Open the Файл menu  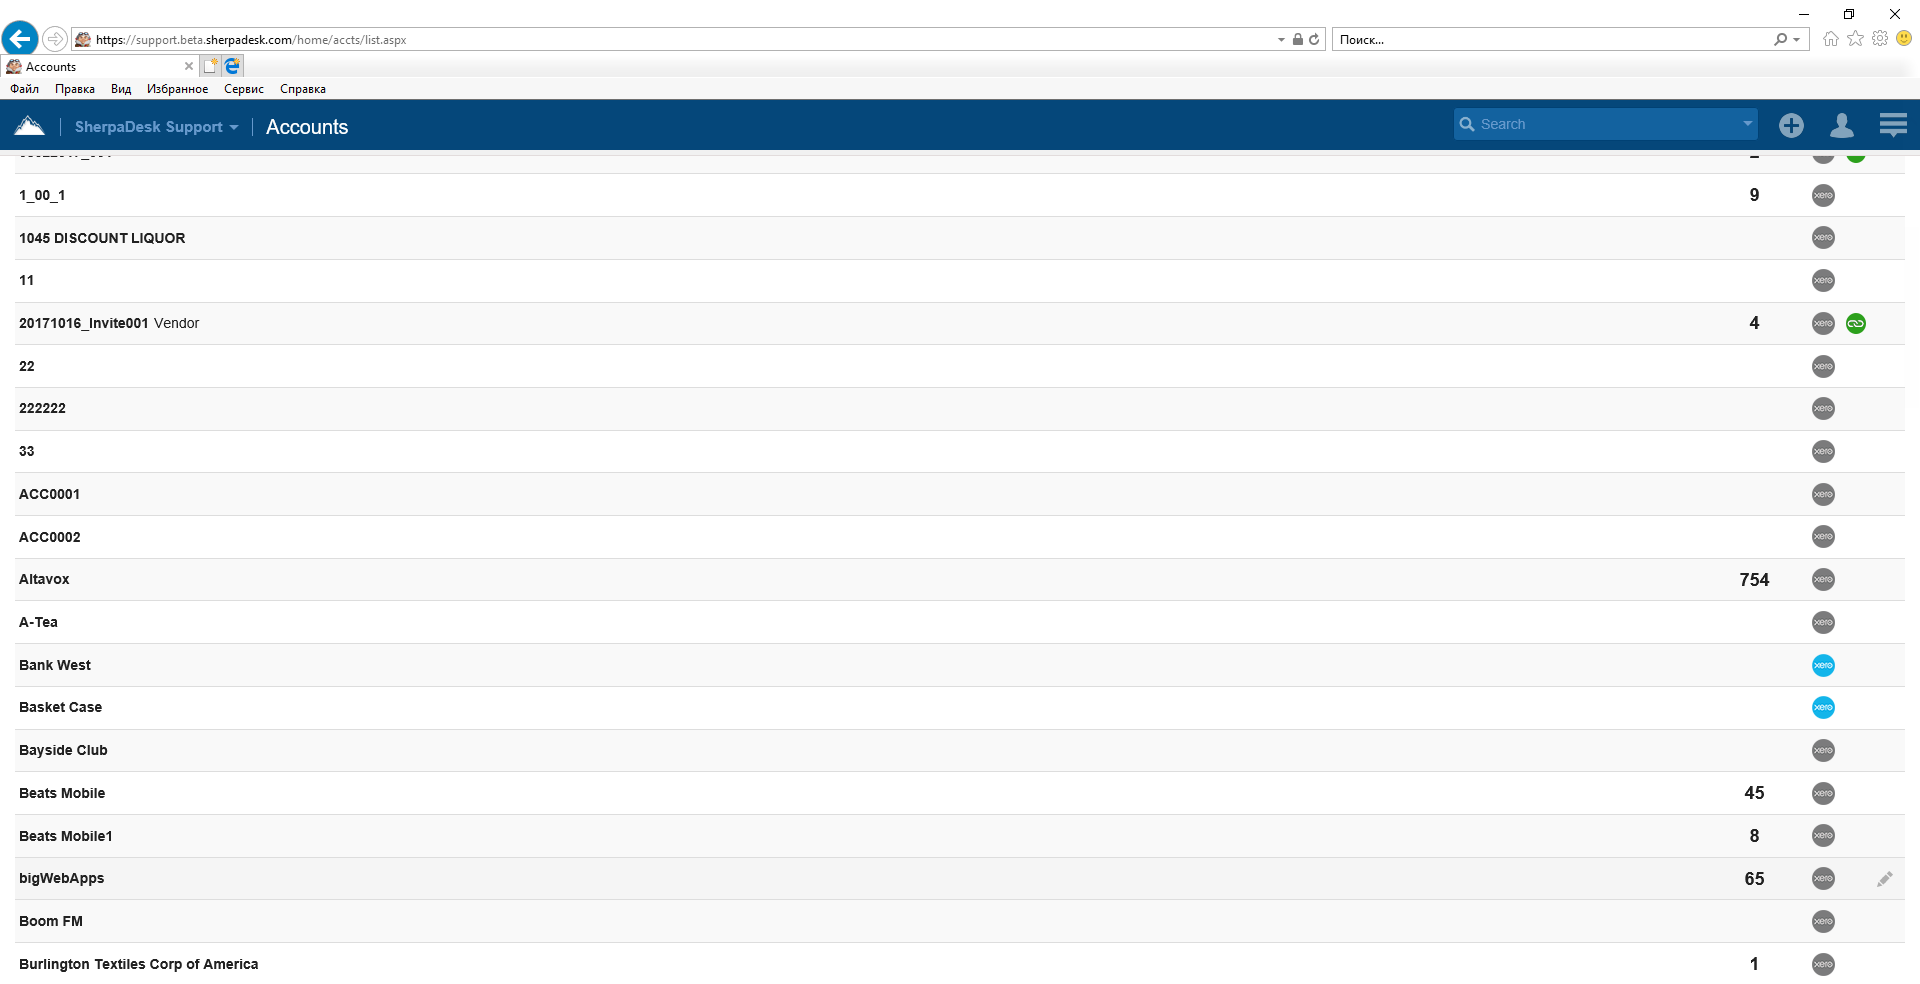[24, 89]
